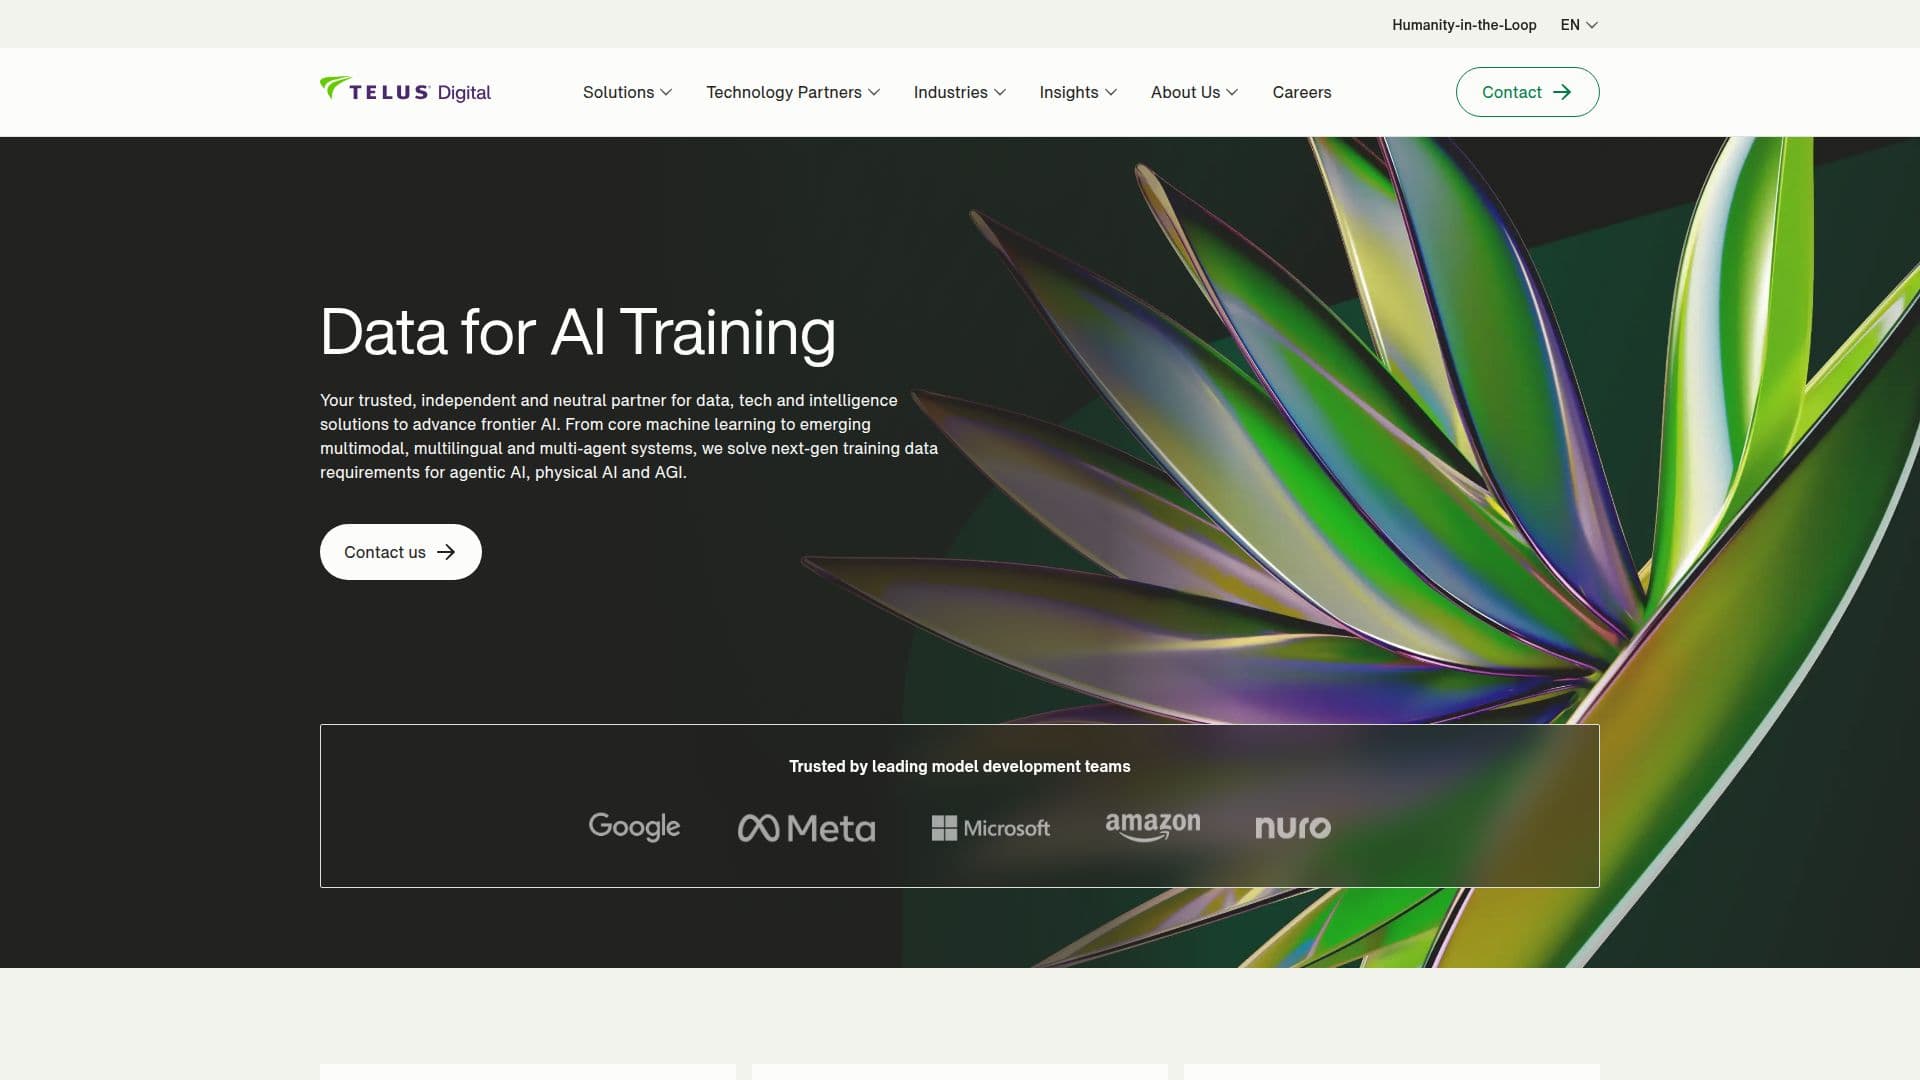Click the Meta logo
This screenshot has width=1920, height=1080.
806,828
